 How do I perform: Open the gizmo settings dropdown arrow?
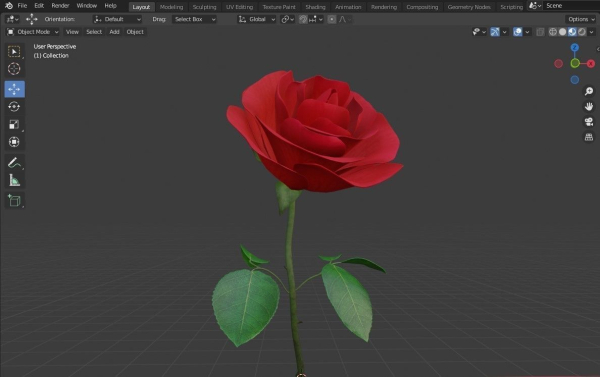(504, 32)
